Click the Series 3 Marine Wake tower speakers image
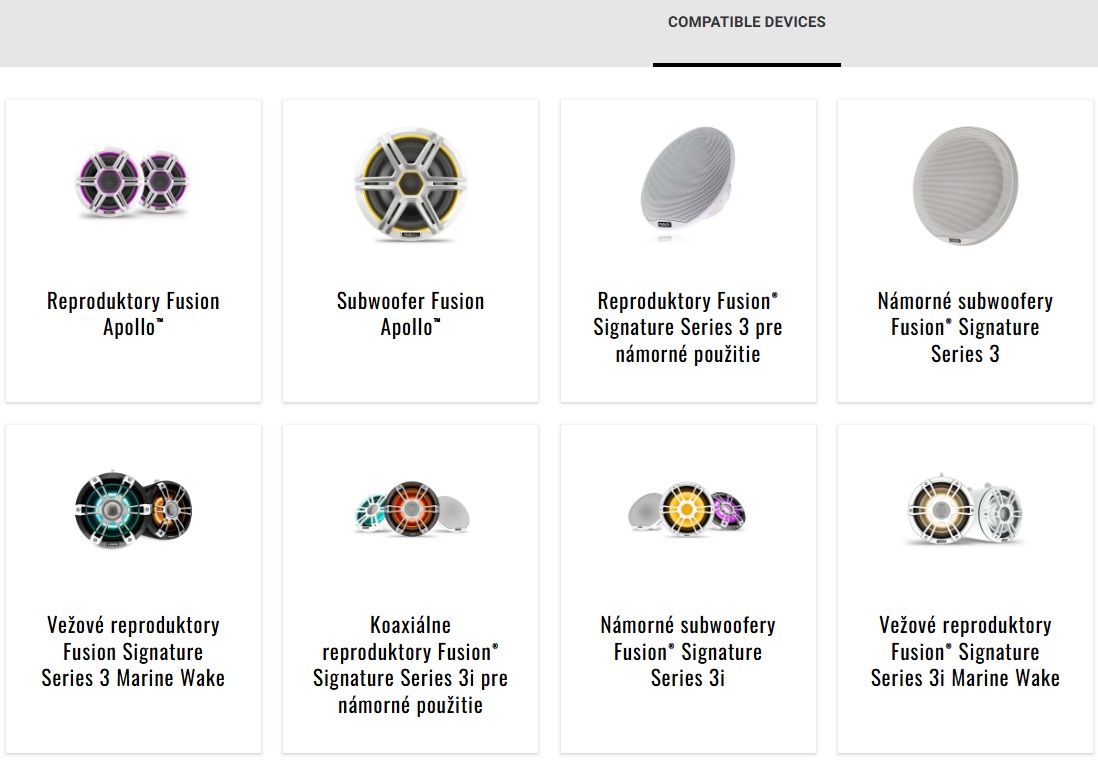The width and height of the screenshot is (1098, 761). (x=133, y=509)
